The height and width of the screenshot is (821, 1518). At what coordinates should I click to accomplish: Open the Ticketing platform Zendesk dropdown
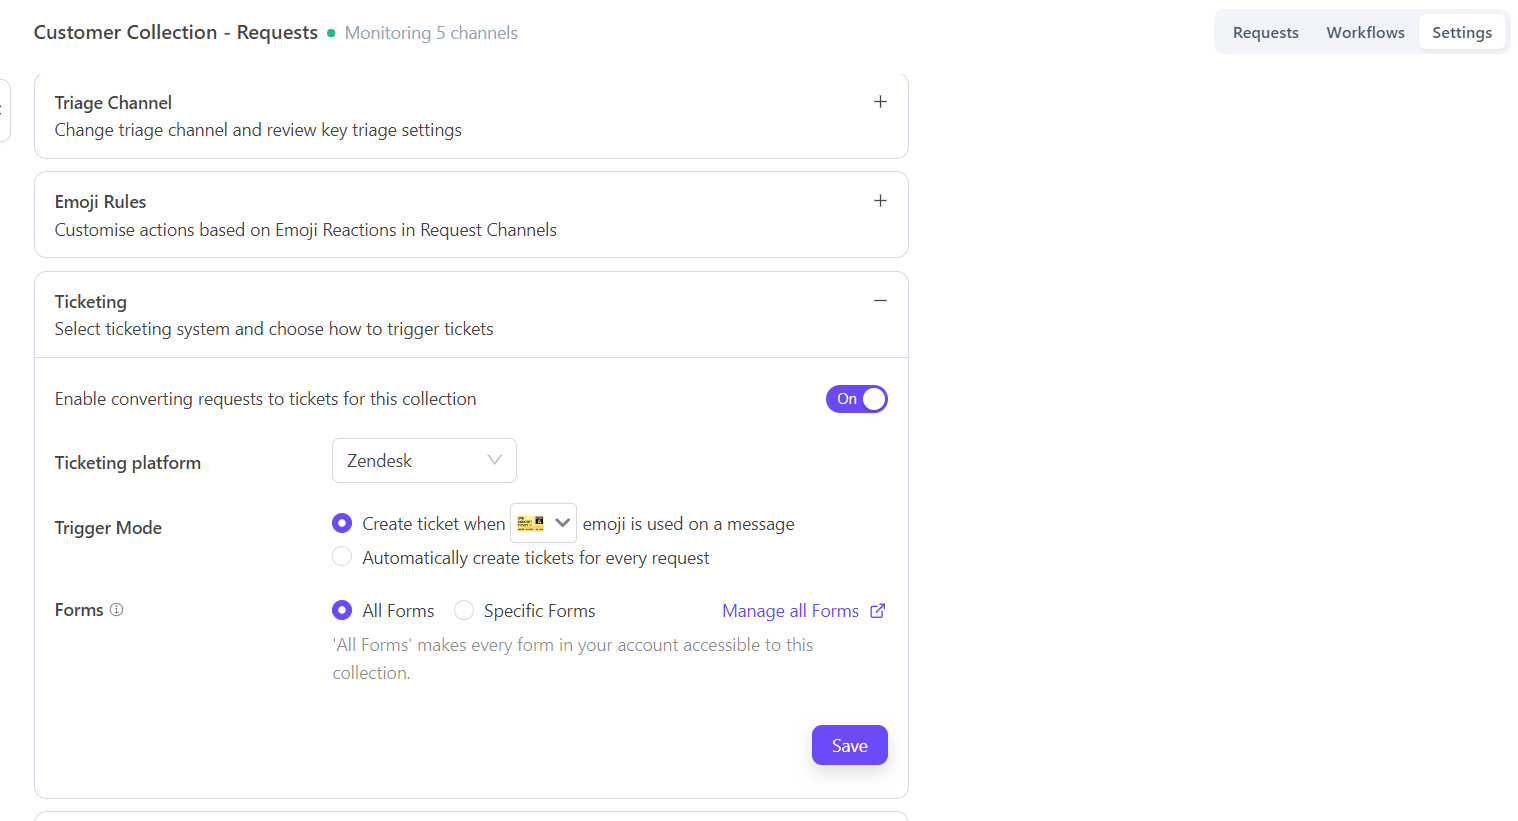click(424, 461)
